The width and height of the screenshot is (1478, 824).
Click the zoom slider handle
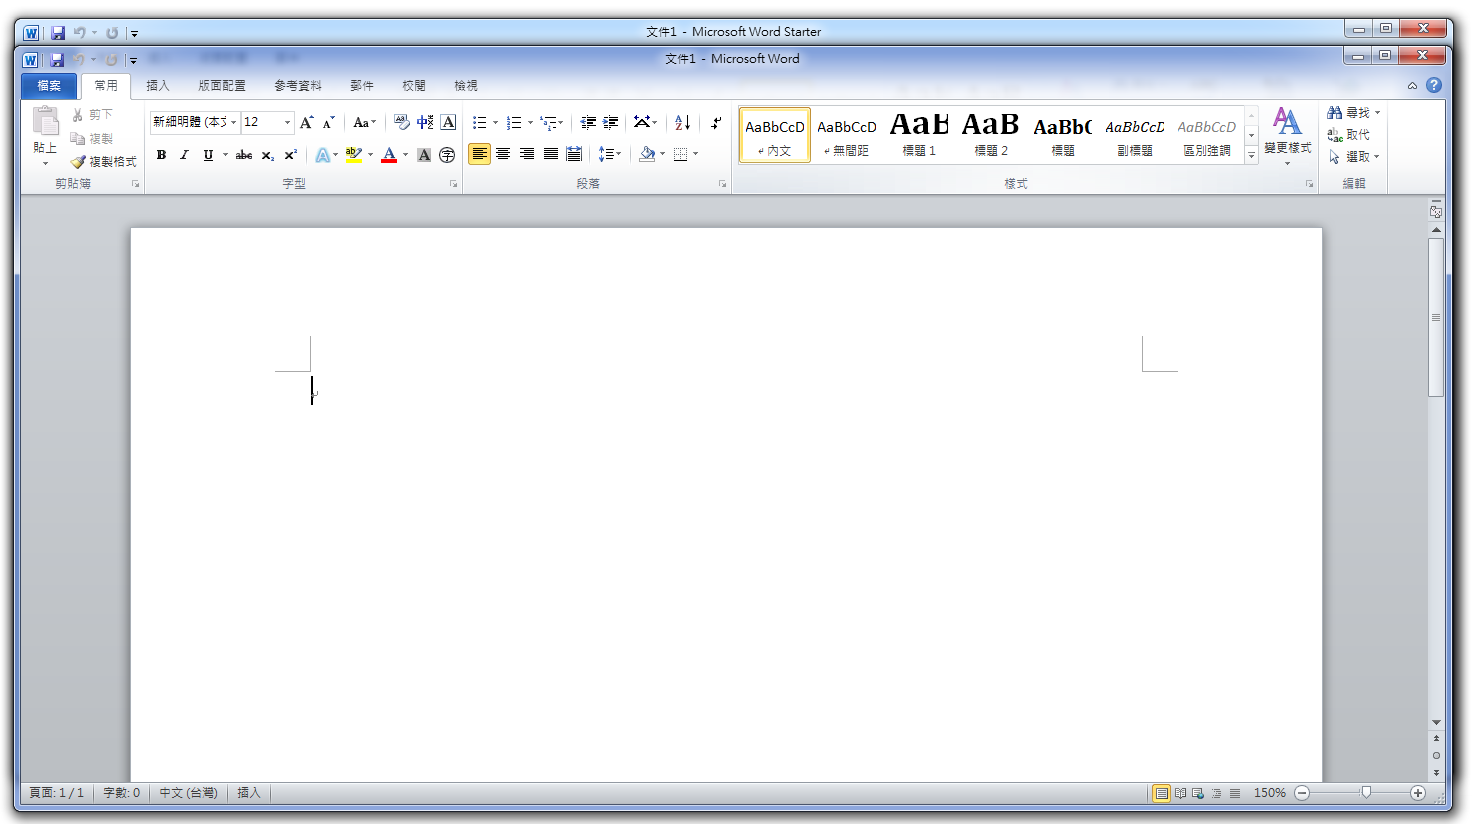(x=1366, y=793)
